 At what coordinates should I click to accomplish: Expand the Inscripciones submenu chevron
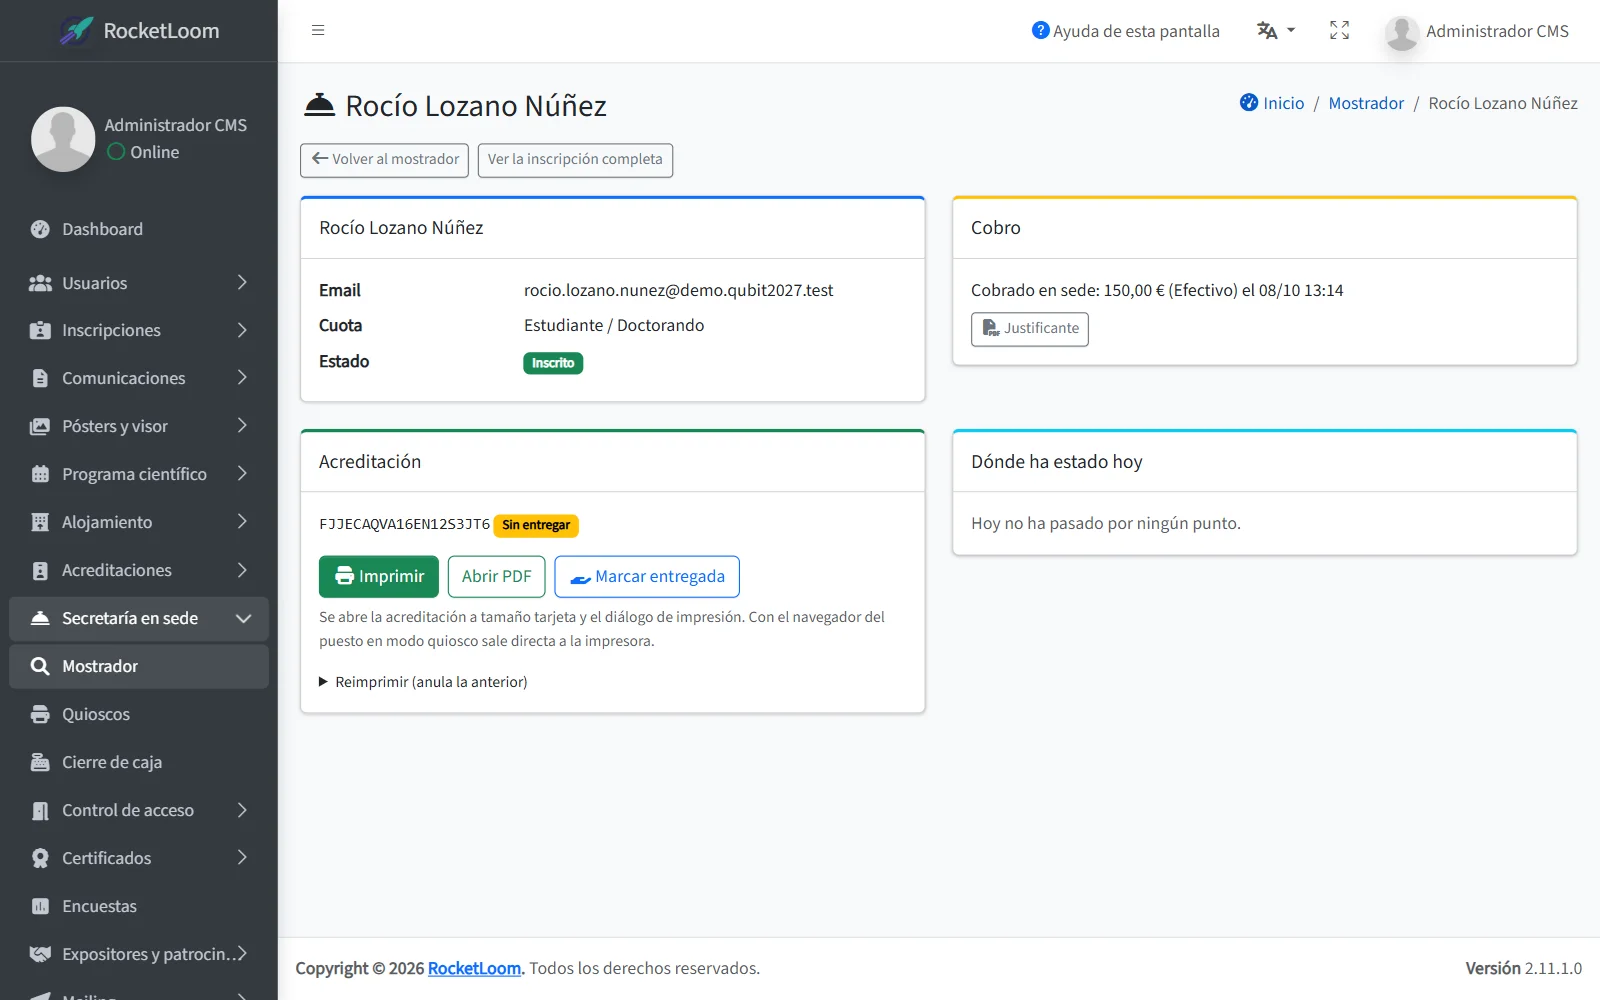pos(242,330)
